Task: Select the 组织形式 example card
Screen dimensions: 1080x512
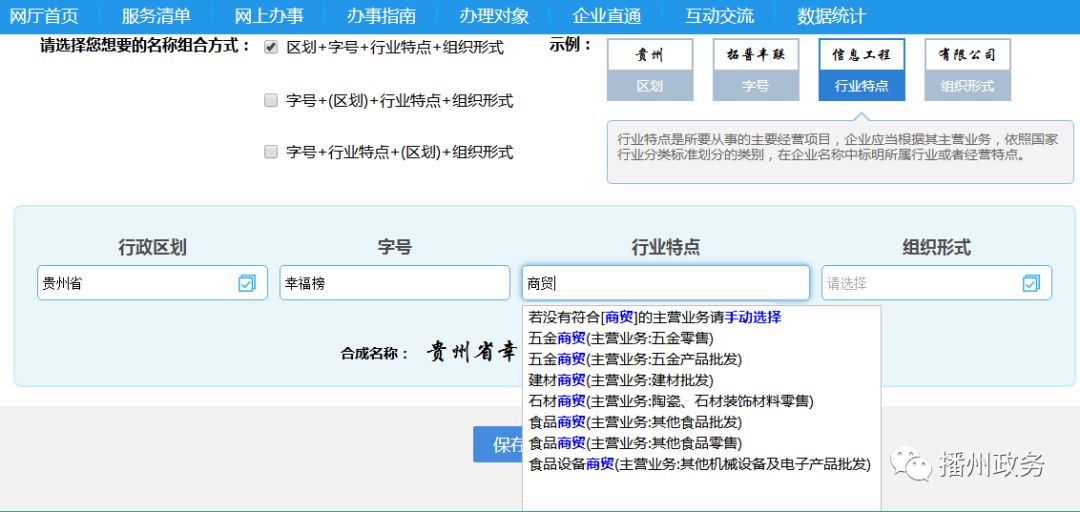Action: click(967, 69)
